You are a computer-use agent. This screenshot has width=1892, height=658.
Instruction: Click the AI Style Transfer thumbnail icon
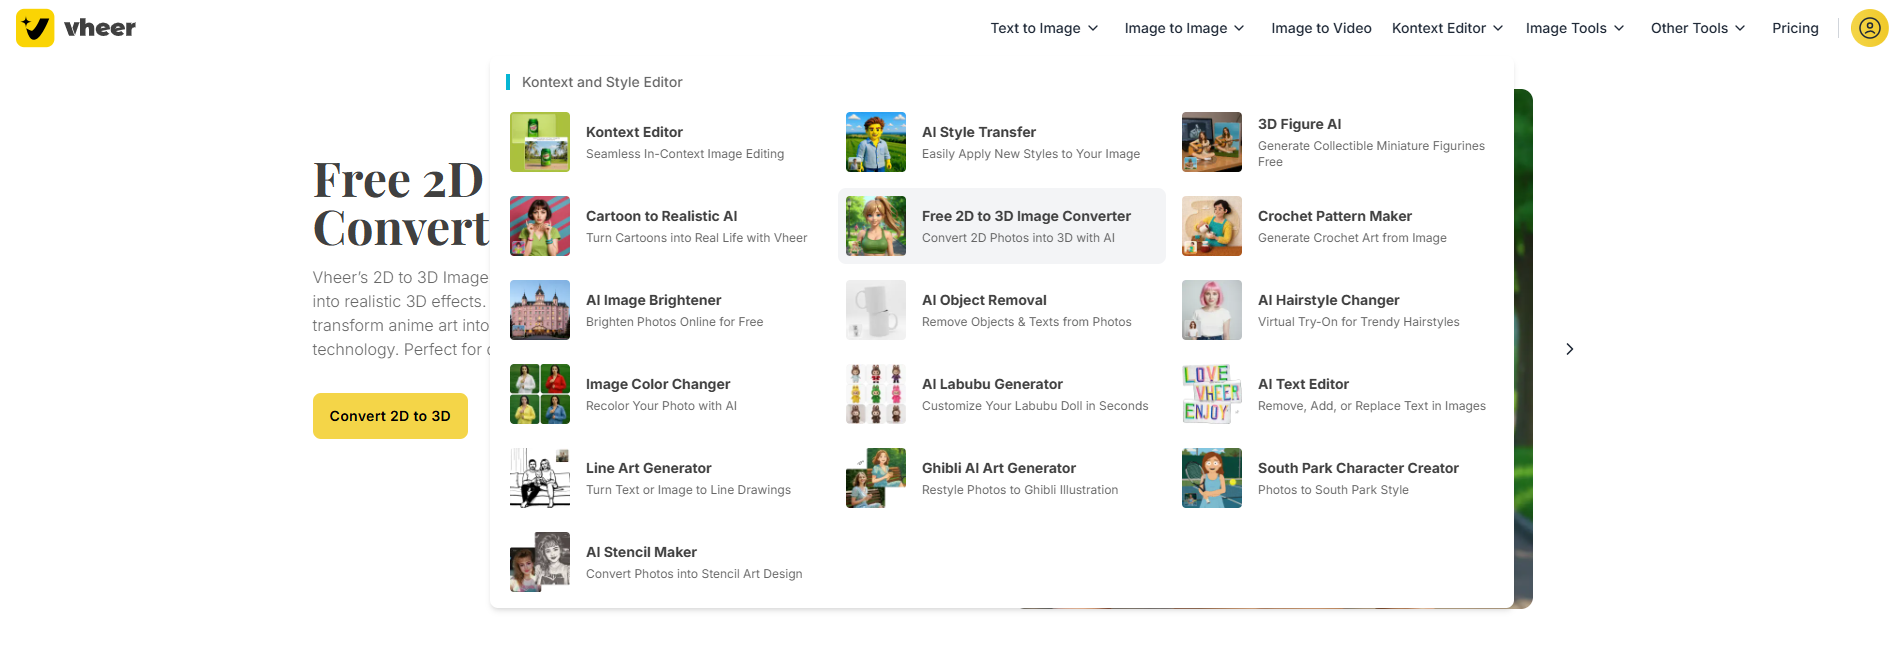876,142
